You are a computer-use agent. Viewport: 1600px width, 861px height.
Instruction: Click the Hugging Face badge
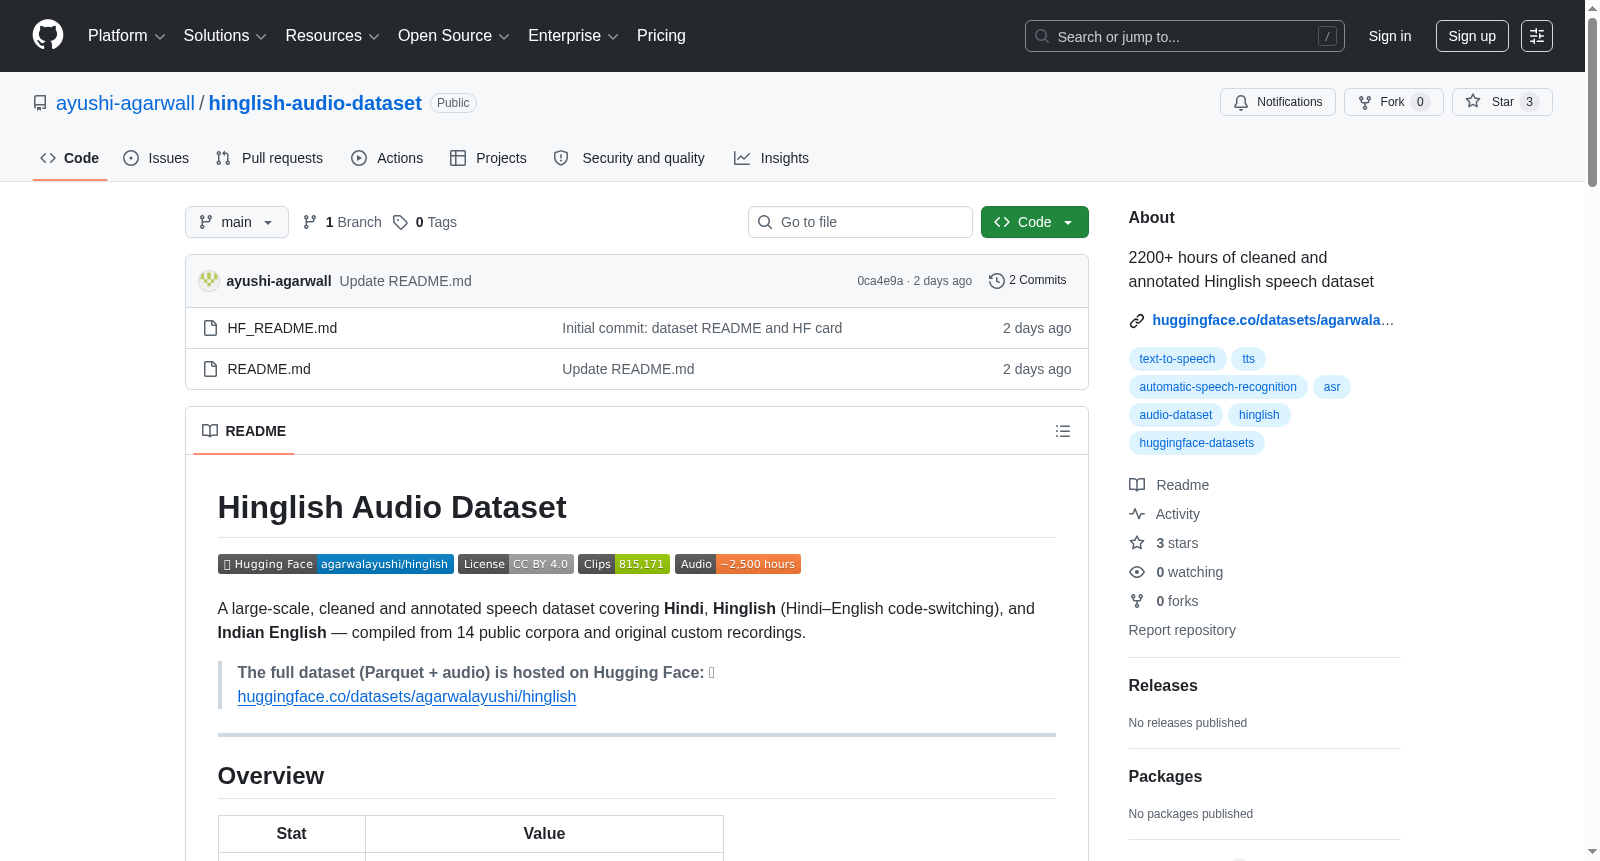tap(336, 564)
